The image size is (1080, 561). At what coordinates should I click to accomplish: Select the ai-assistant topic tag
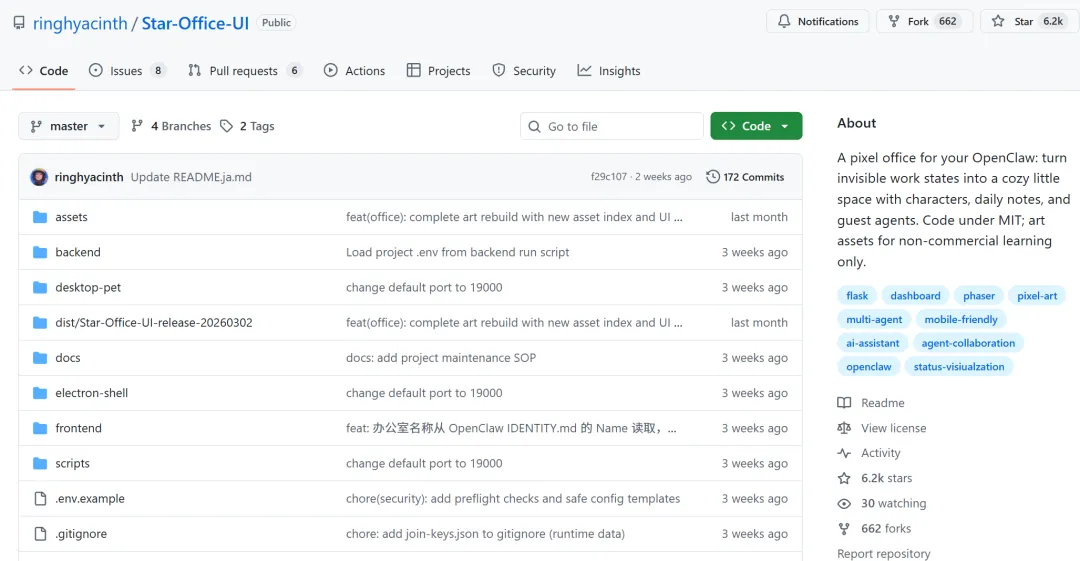[873, 343]
